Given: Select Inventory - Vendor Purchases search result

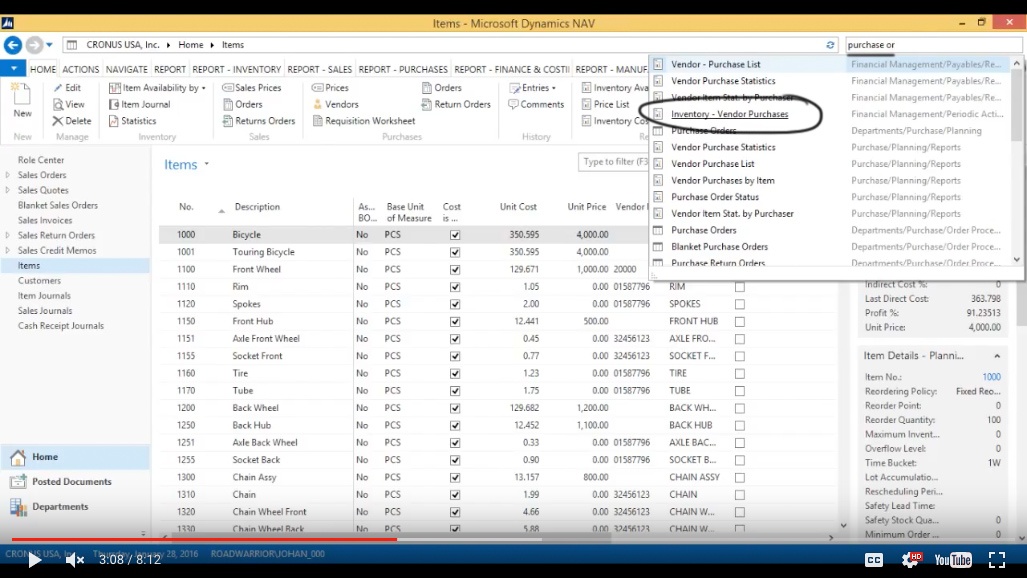Looking at the screenshot, I should (730, 114).
